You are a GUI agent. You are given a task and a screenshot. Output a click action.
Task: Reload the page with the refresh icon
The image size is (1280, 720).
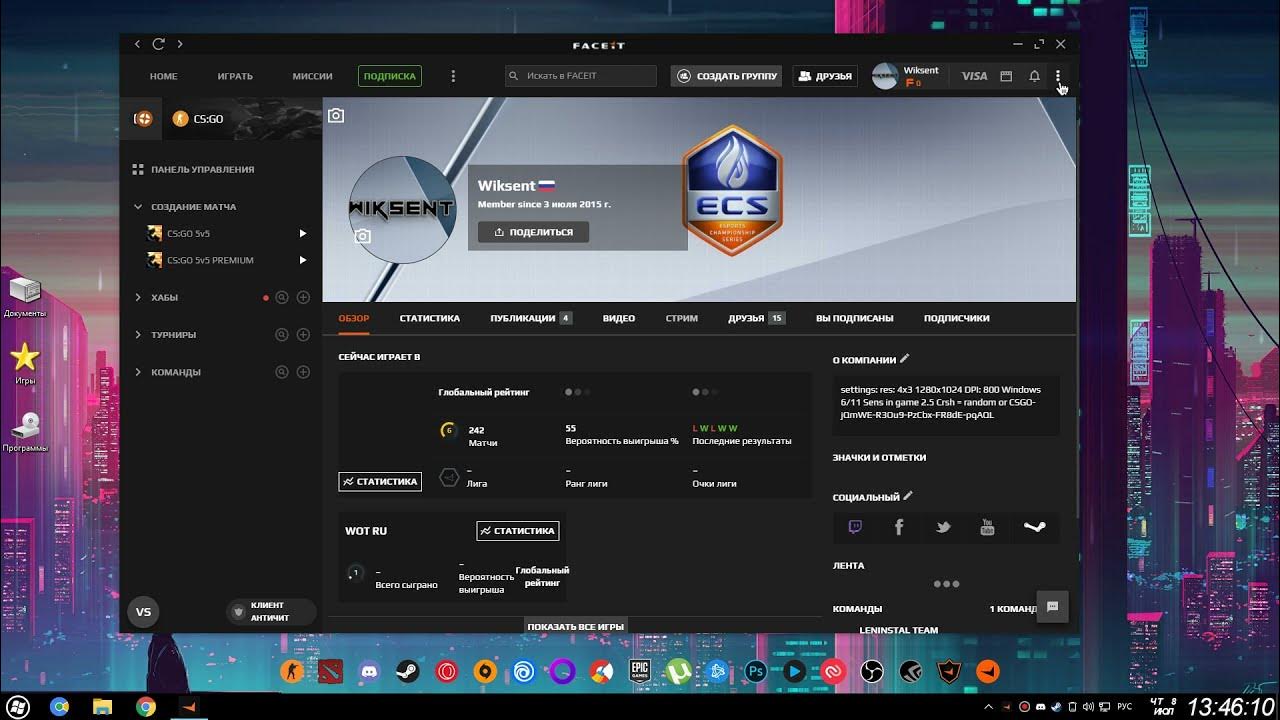pyautogui.click(x=158, y=44)
